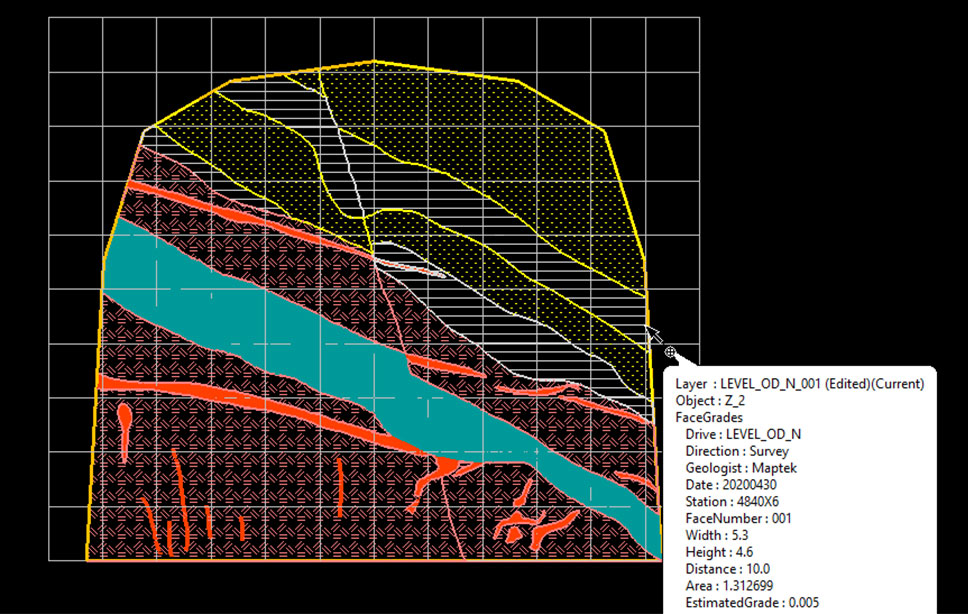Click the circular snap crosshair cursor marker

coord(670,352)
